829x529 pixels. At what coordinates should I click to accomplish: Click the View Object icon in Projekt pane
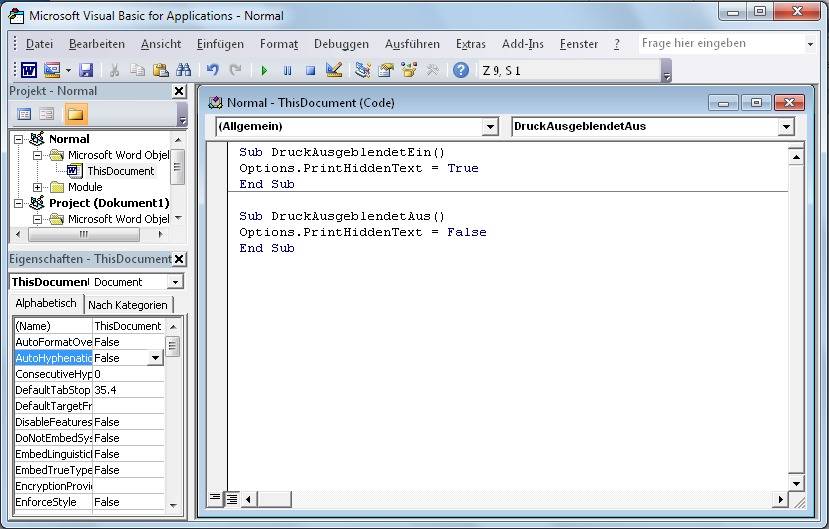[x=47, y=114]
